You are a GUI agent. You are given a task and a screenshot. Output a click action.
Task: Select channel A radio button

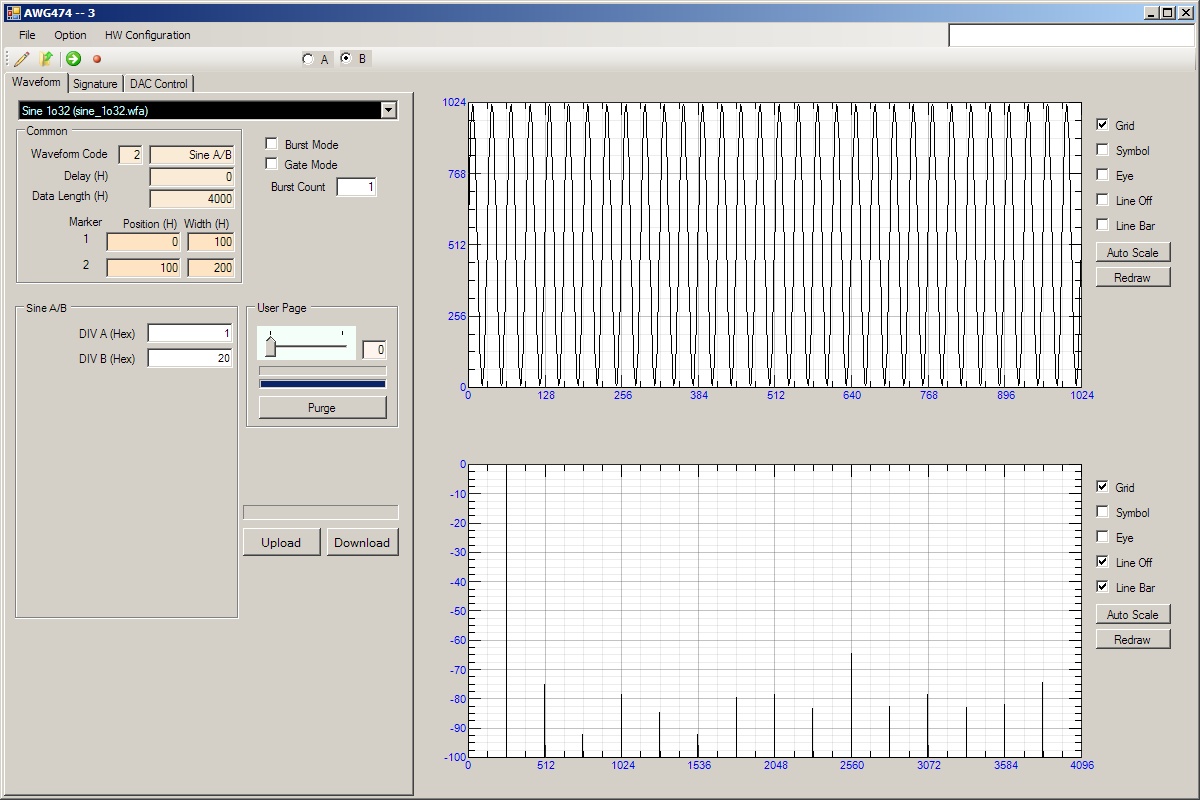tap(308, 58)
